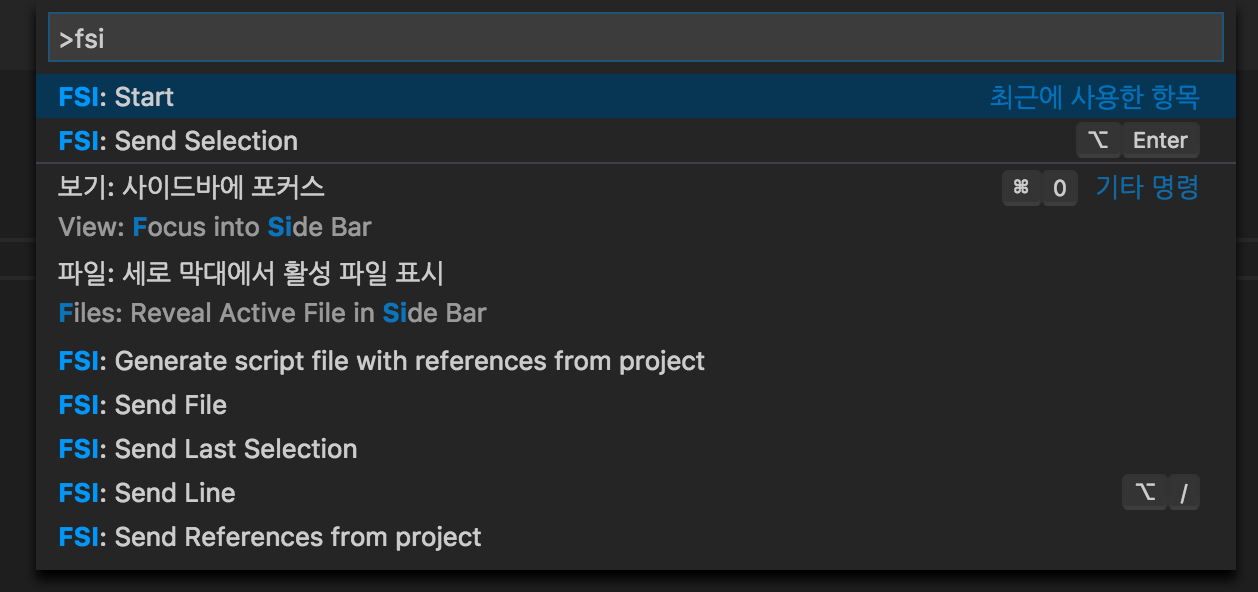The width and height of the screenshot is (1258, 592).
Task: Click the Option key badge beside Enter
Action: tap(1099, 140)
